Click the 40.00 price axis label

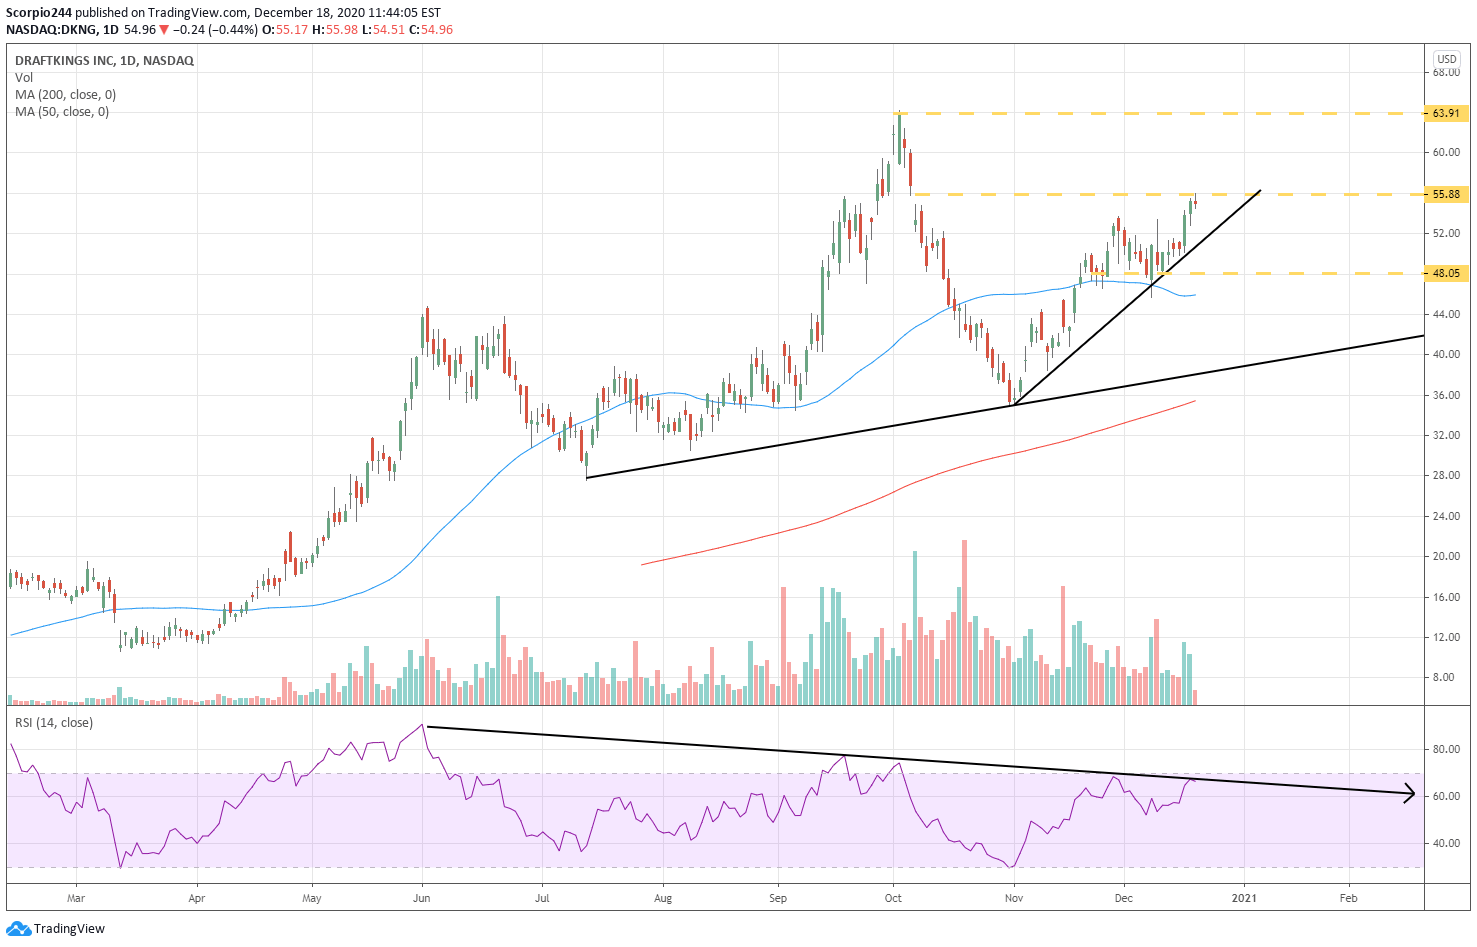click(1446, 355)
